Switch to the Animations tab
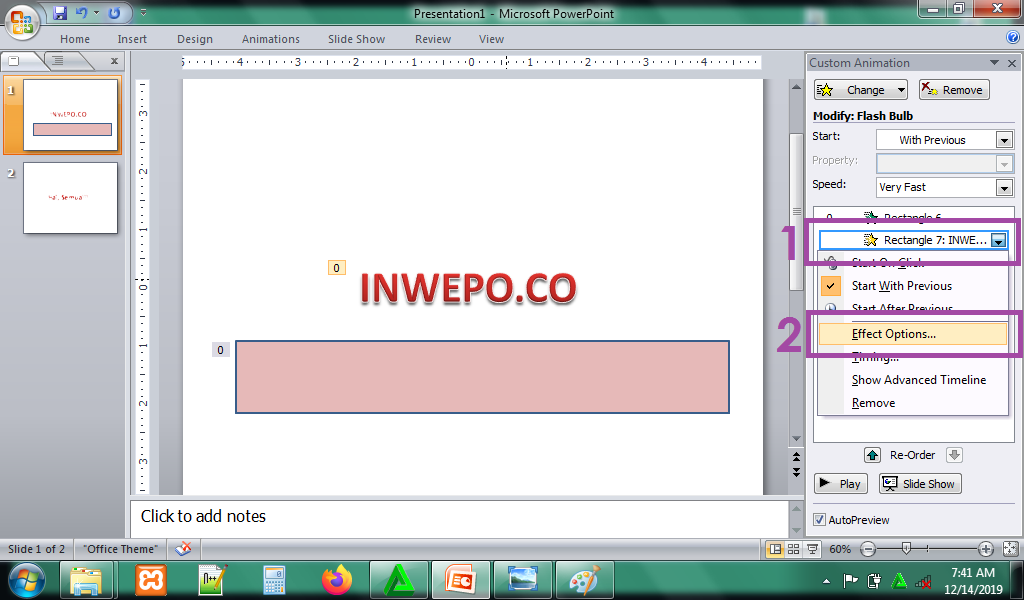This screenshot has height=600, width=1024. click(270, 39)
